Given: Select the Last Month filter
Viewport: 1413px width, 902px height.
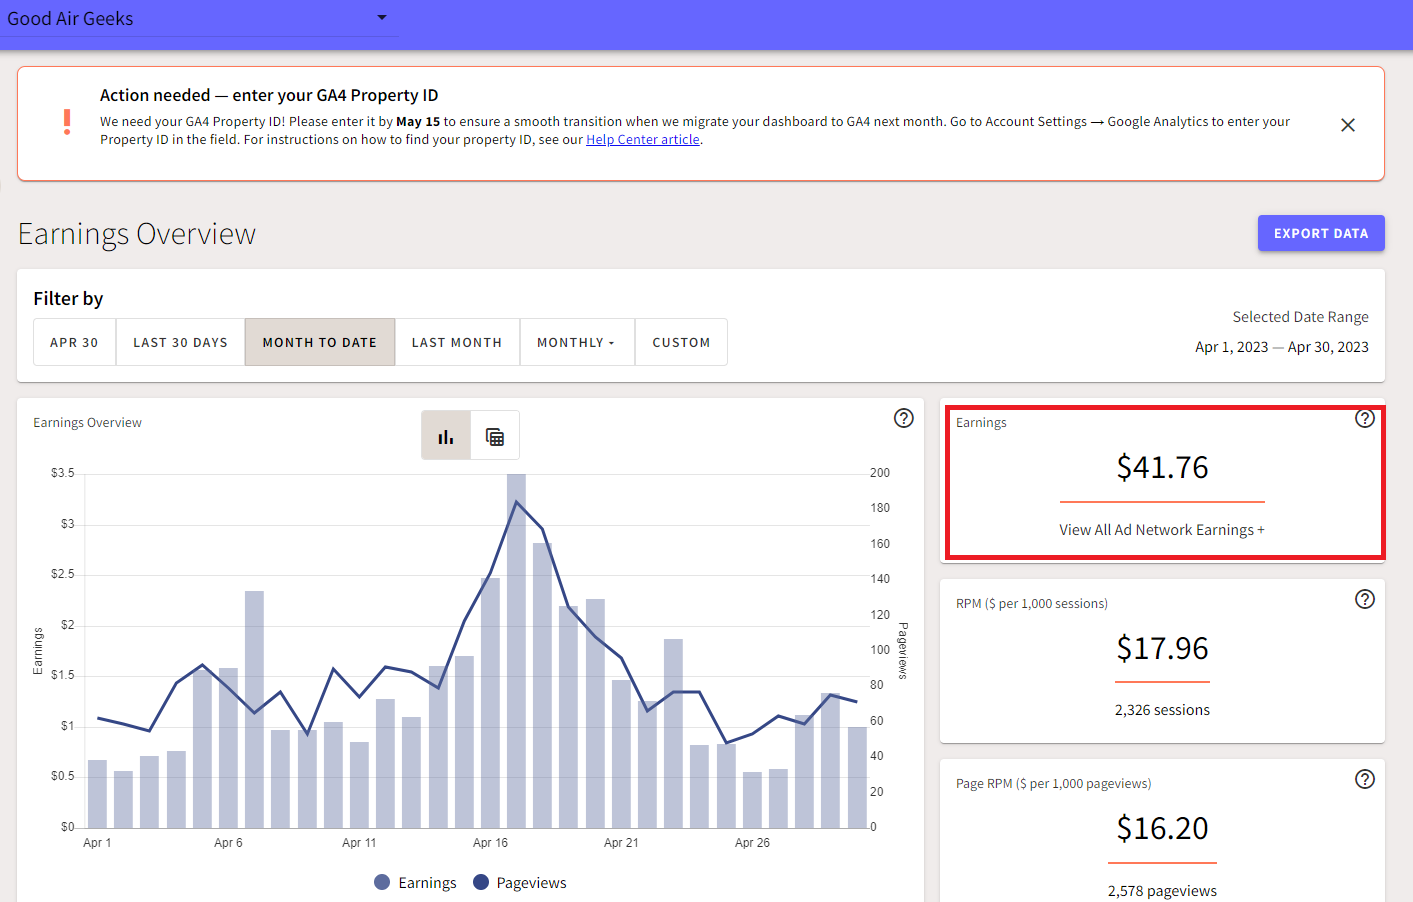Looking at the screenshot, I should [457, 342].
